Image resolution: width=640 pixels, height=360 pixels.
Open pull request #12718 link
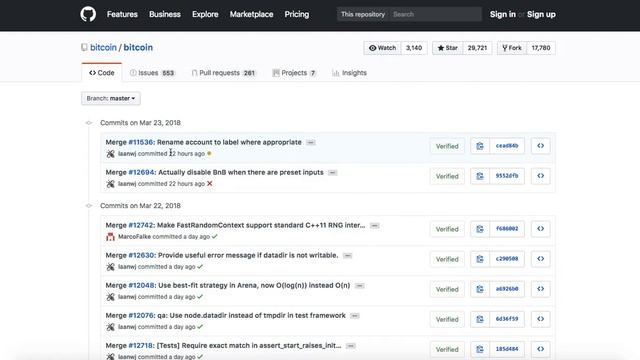[x=141, y=345]
